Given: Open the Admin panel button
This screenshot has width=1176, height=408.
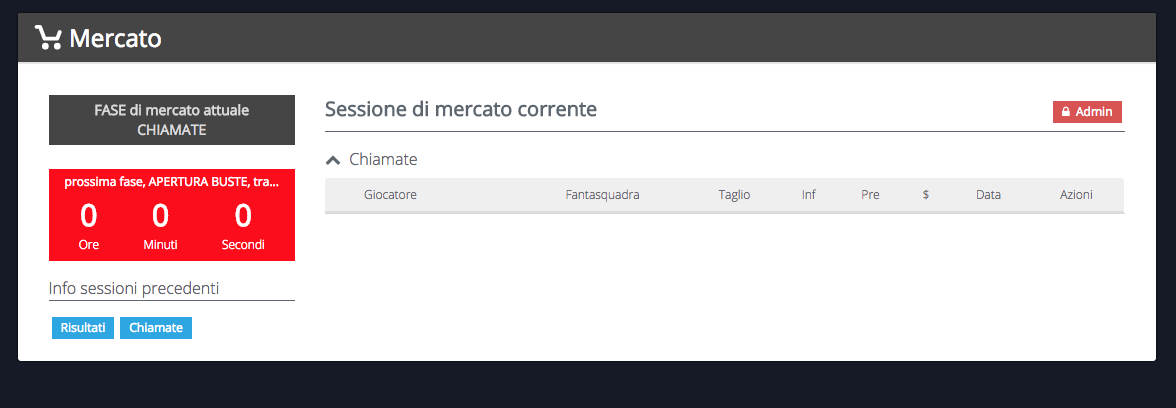Looking at the screenshot, I should (1087, 112).
